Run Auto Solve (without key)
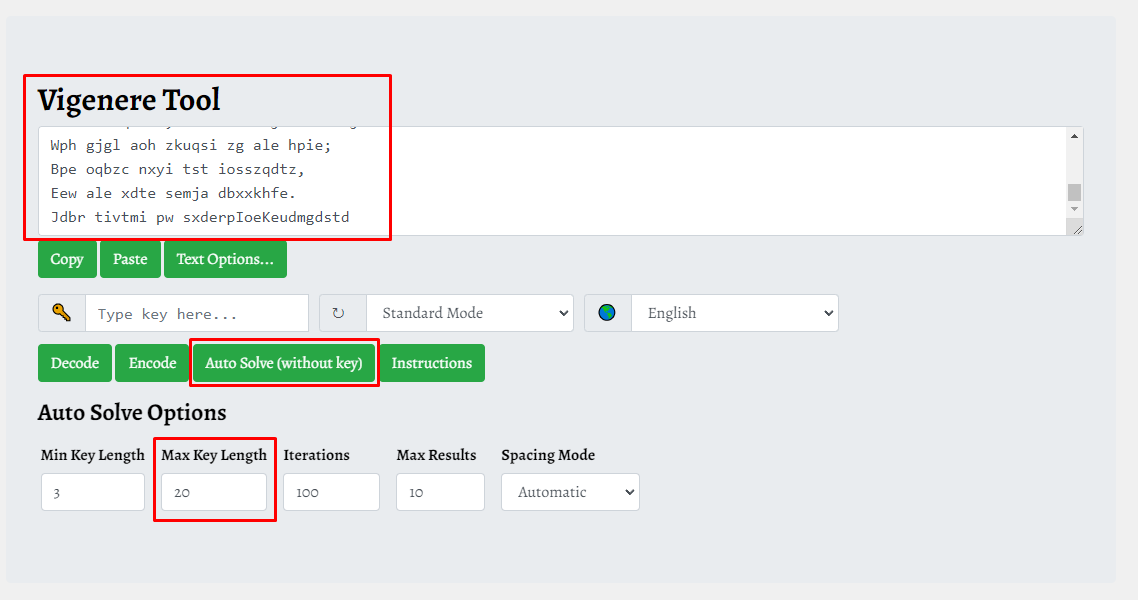1138x600 pixels. coord(284,363)
